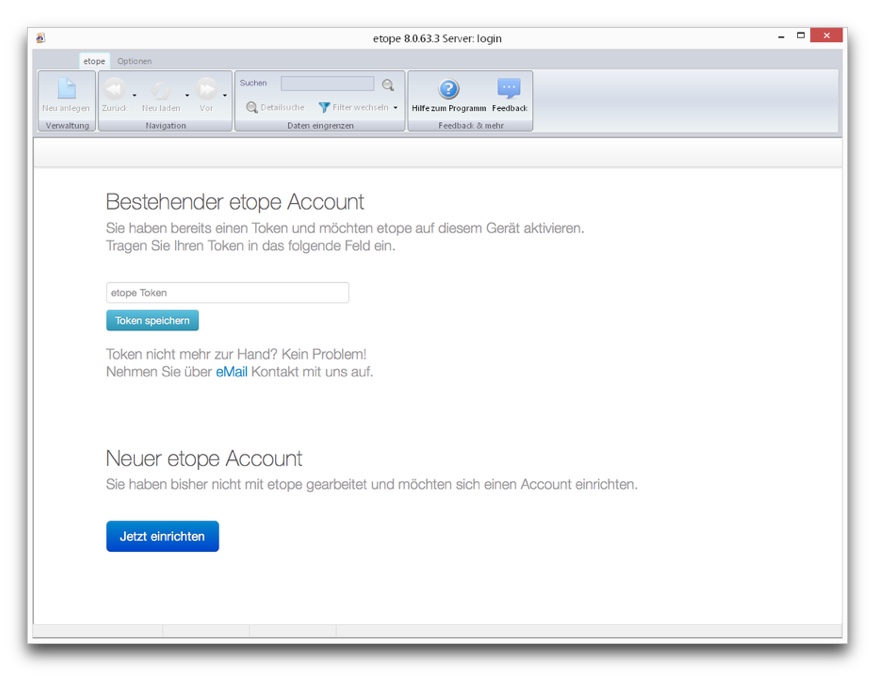Click the Neuer etope Account heading
872x677 pixels.
click(x=204, y=458)
